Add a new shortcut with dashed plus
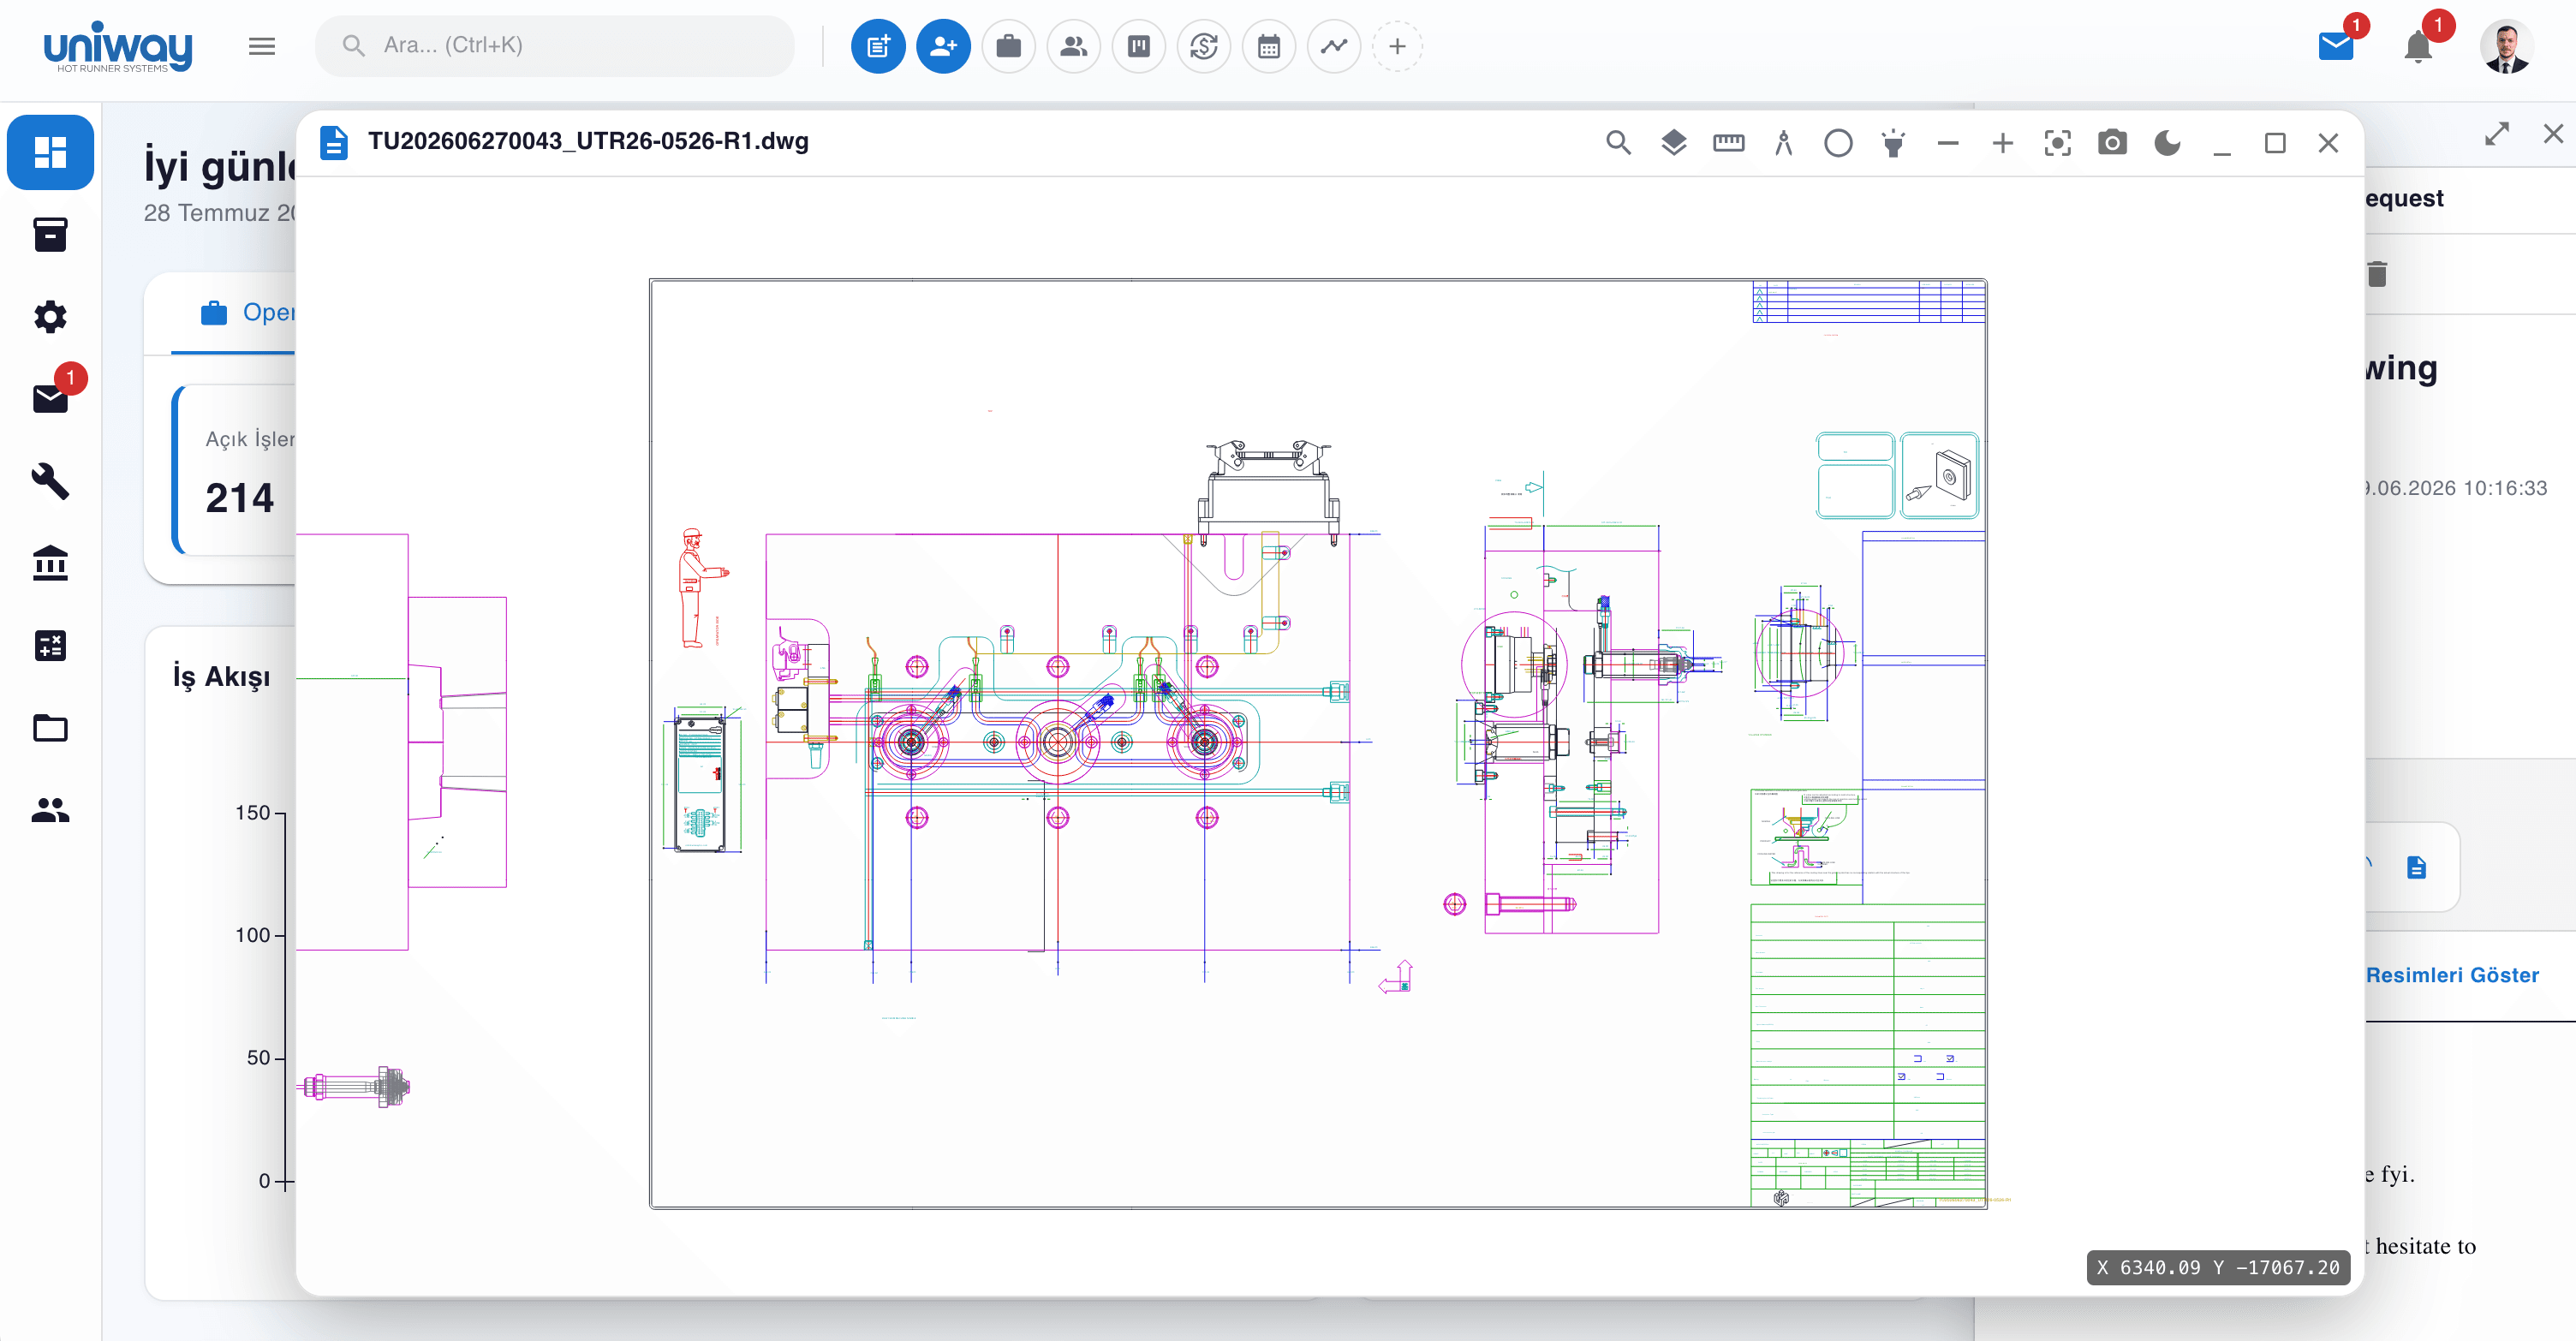Viewport: 2576px width, 1341px height. point(1397,46)
